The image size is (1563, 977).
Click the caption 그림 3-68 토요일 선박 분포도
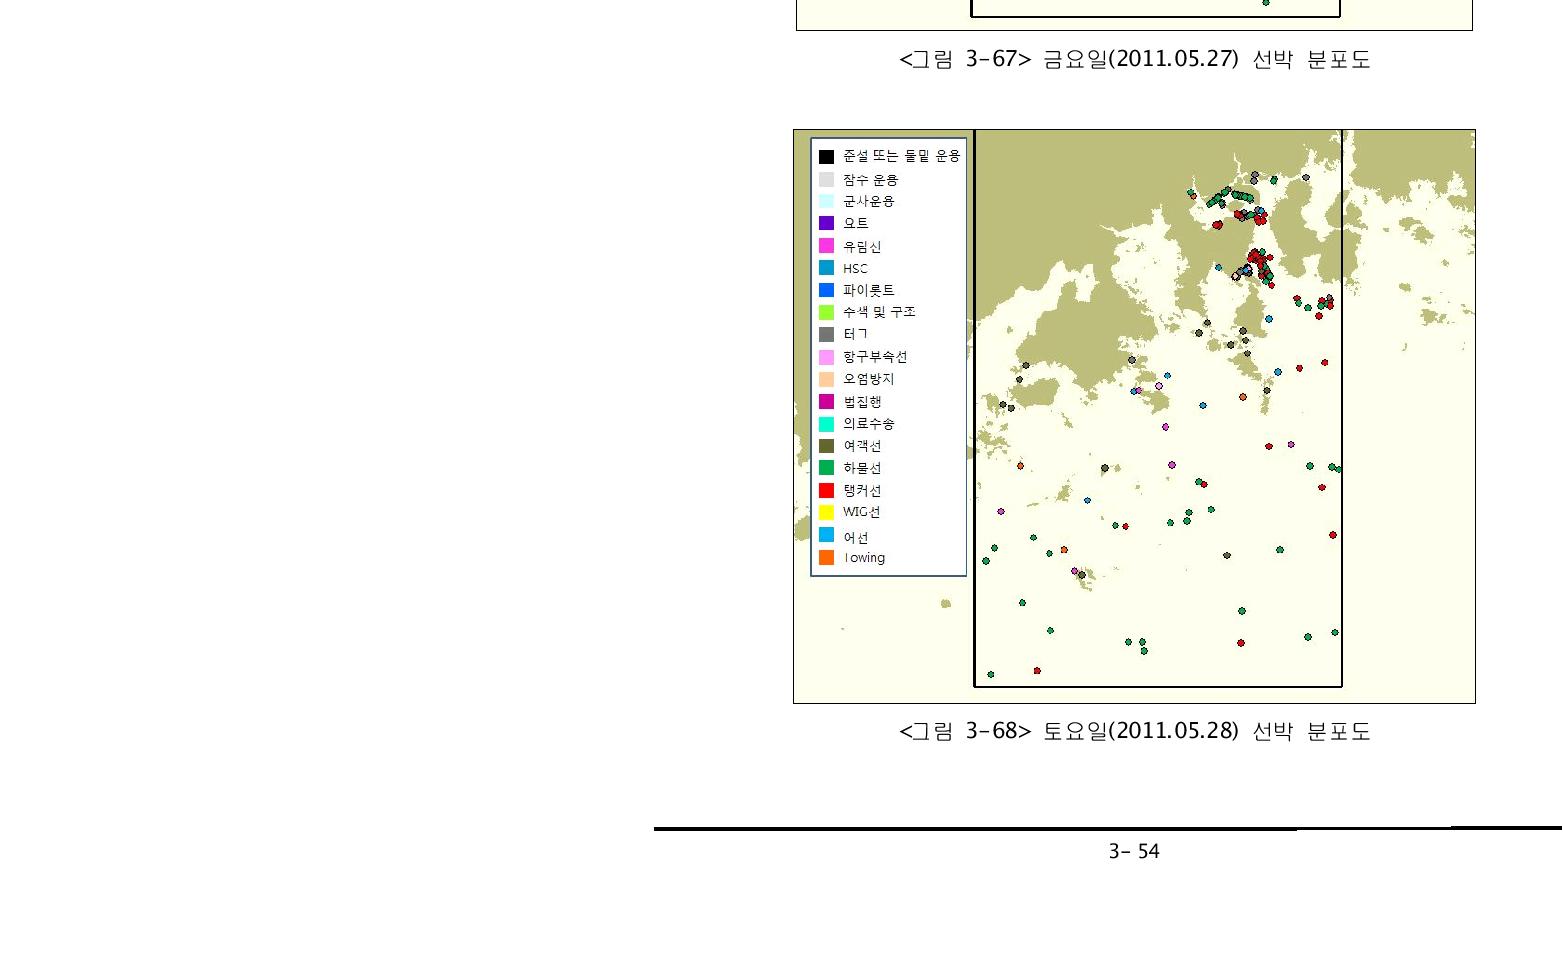click(x=1135, y=731)
